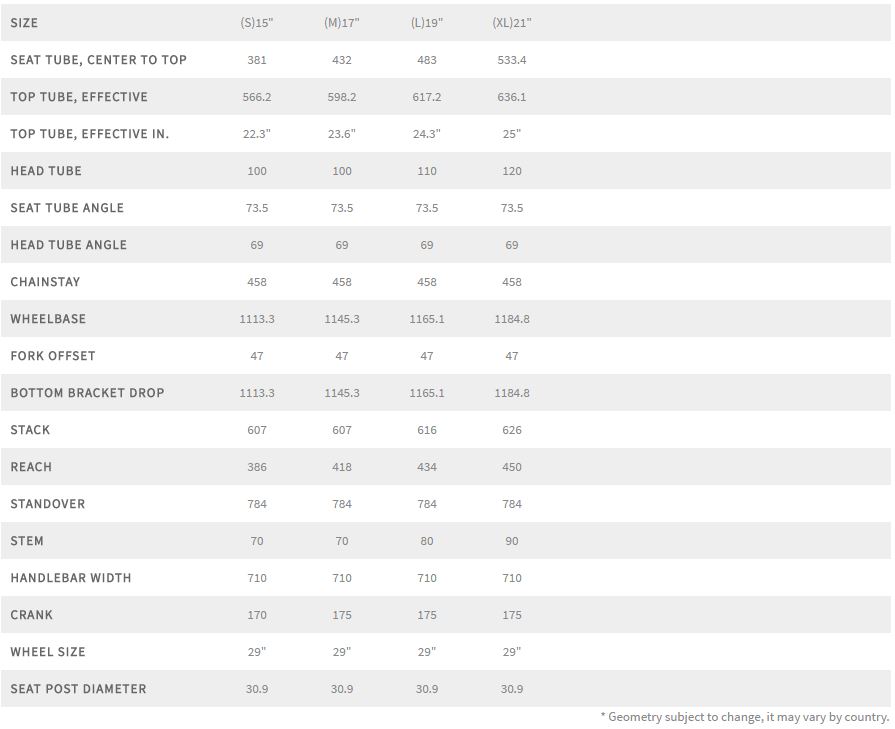Select the 418 reach value
Viewport: 895px width, 729px height.
(x=342, y=467)
